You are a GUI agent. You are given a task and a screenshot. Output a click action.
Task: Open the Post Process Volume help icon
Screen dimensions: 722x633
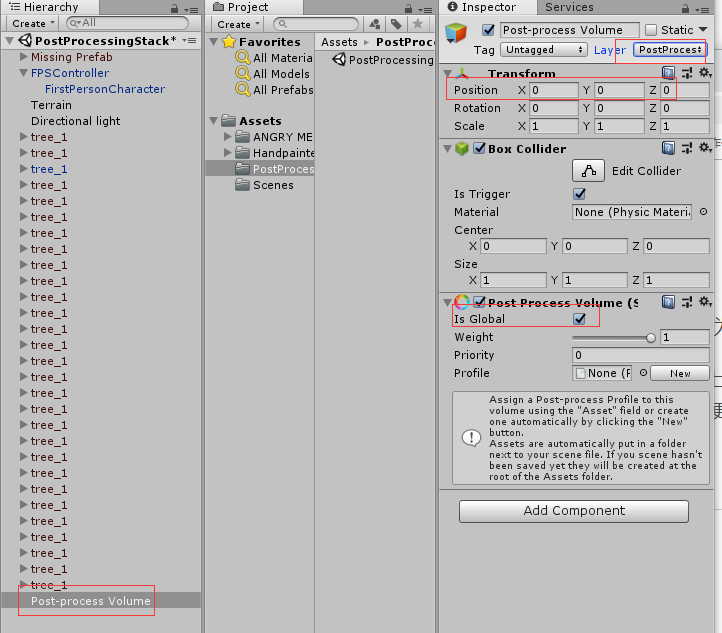pyautogui.click(x=668, y=302)
